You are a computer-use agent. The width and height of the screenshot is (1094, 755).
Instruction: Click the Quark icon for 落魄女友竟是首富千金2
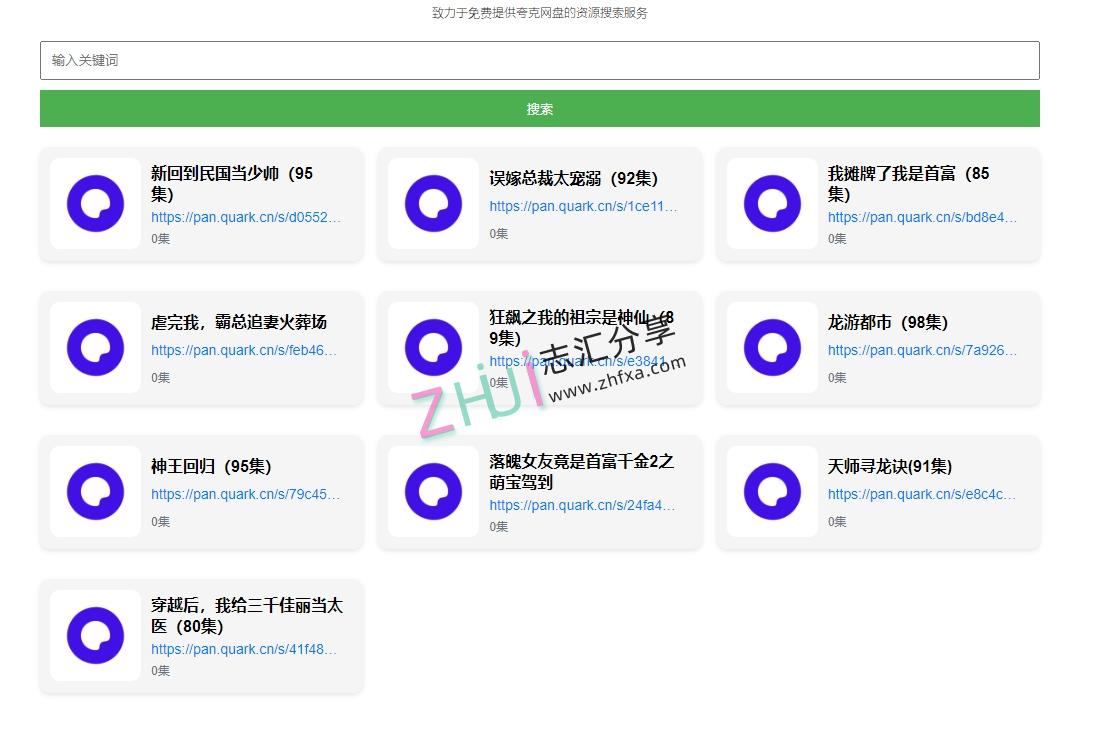[x=433, y=491]
